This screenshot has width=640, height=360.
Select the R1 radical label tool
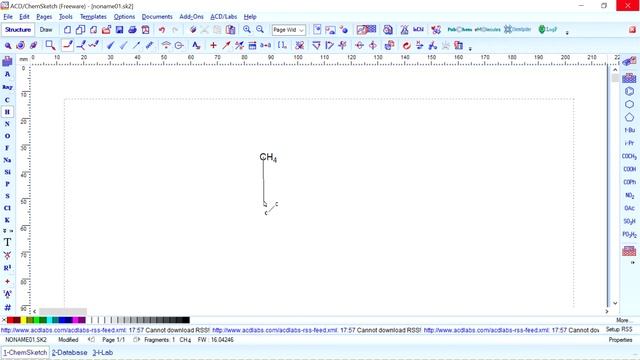[x=7, y=268]
